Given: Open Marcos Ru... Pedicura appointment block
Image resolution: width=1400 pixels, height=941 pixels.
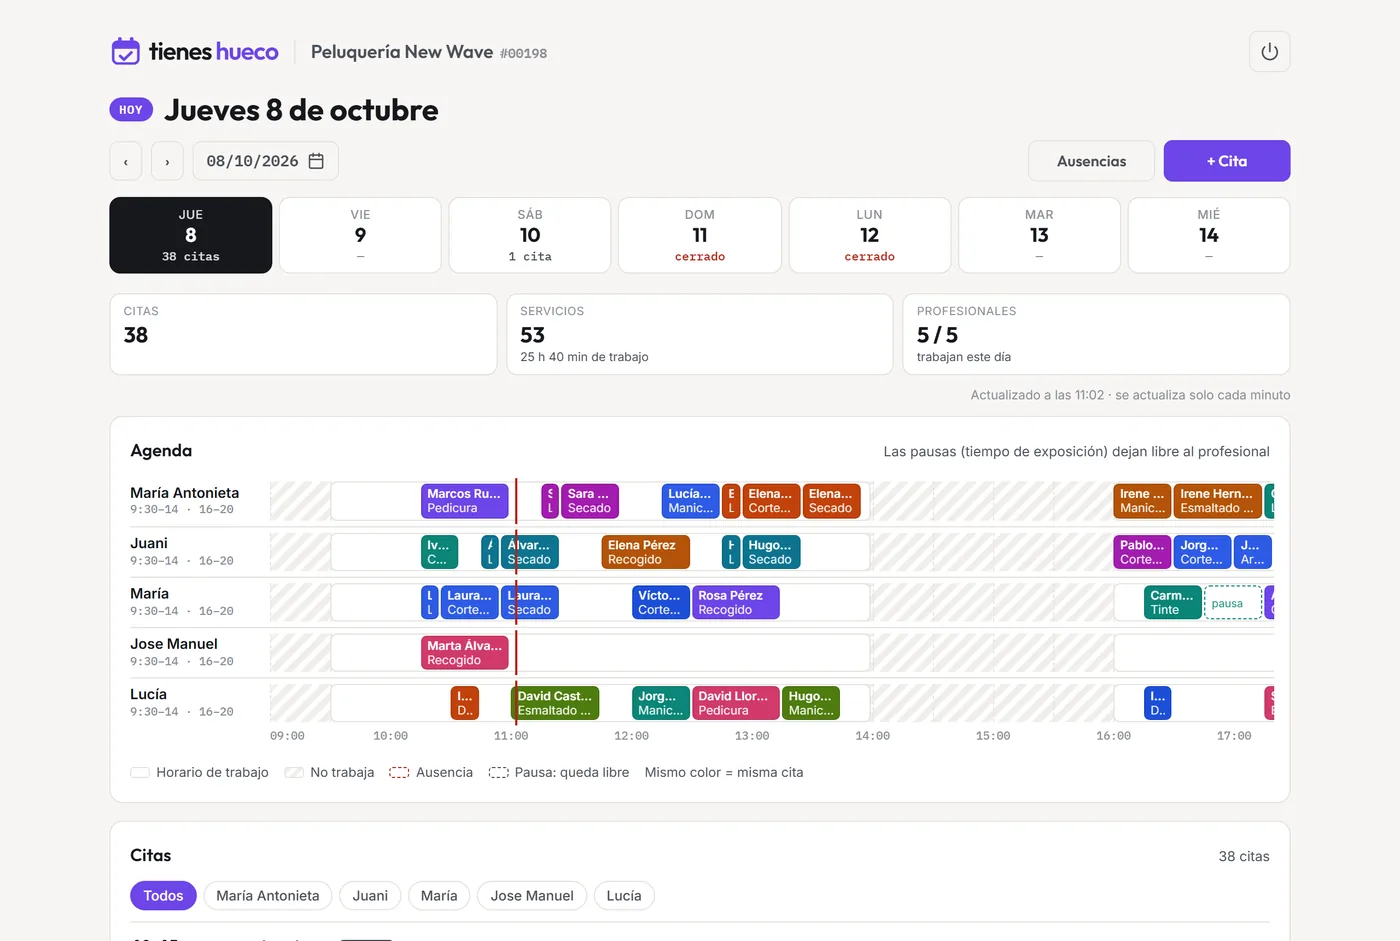Looking at the screenshot, I should pos(465,501).
